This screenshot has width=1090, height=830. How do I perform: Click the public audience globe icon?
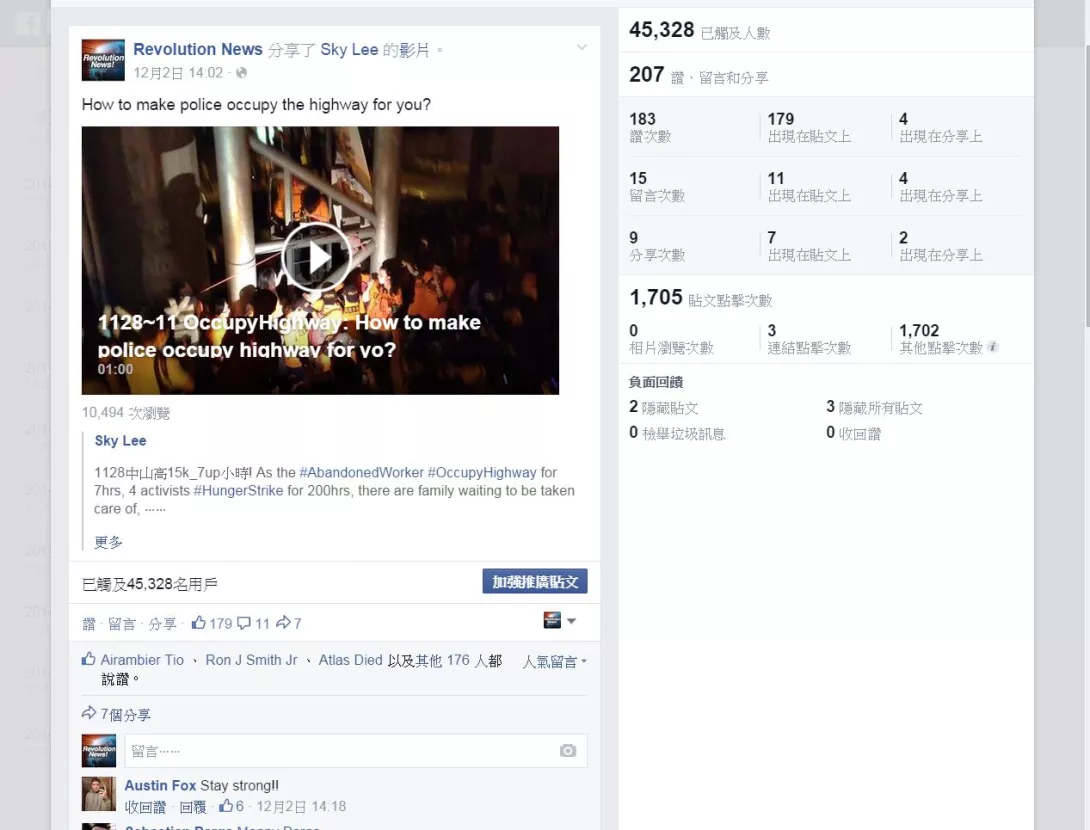point(241,72)
